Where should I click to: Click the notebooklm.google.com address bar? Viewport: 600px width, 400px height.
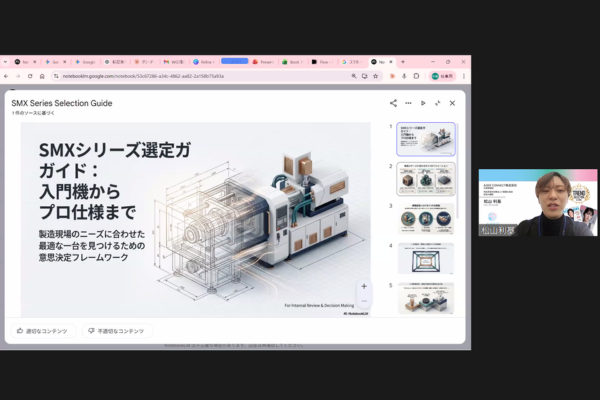(x=200, y=76)
